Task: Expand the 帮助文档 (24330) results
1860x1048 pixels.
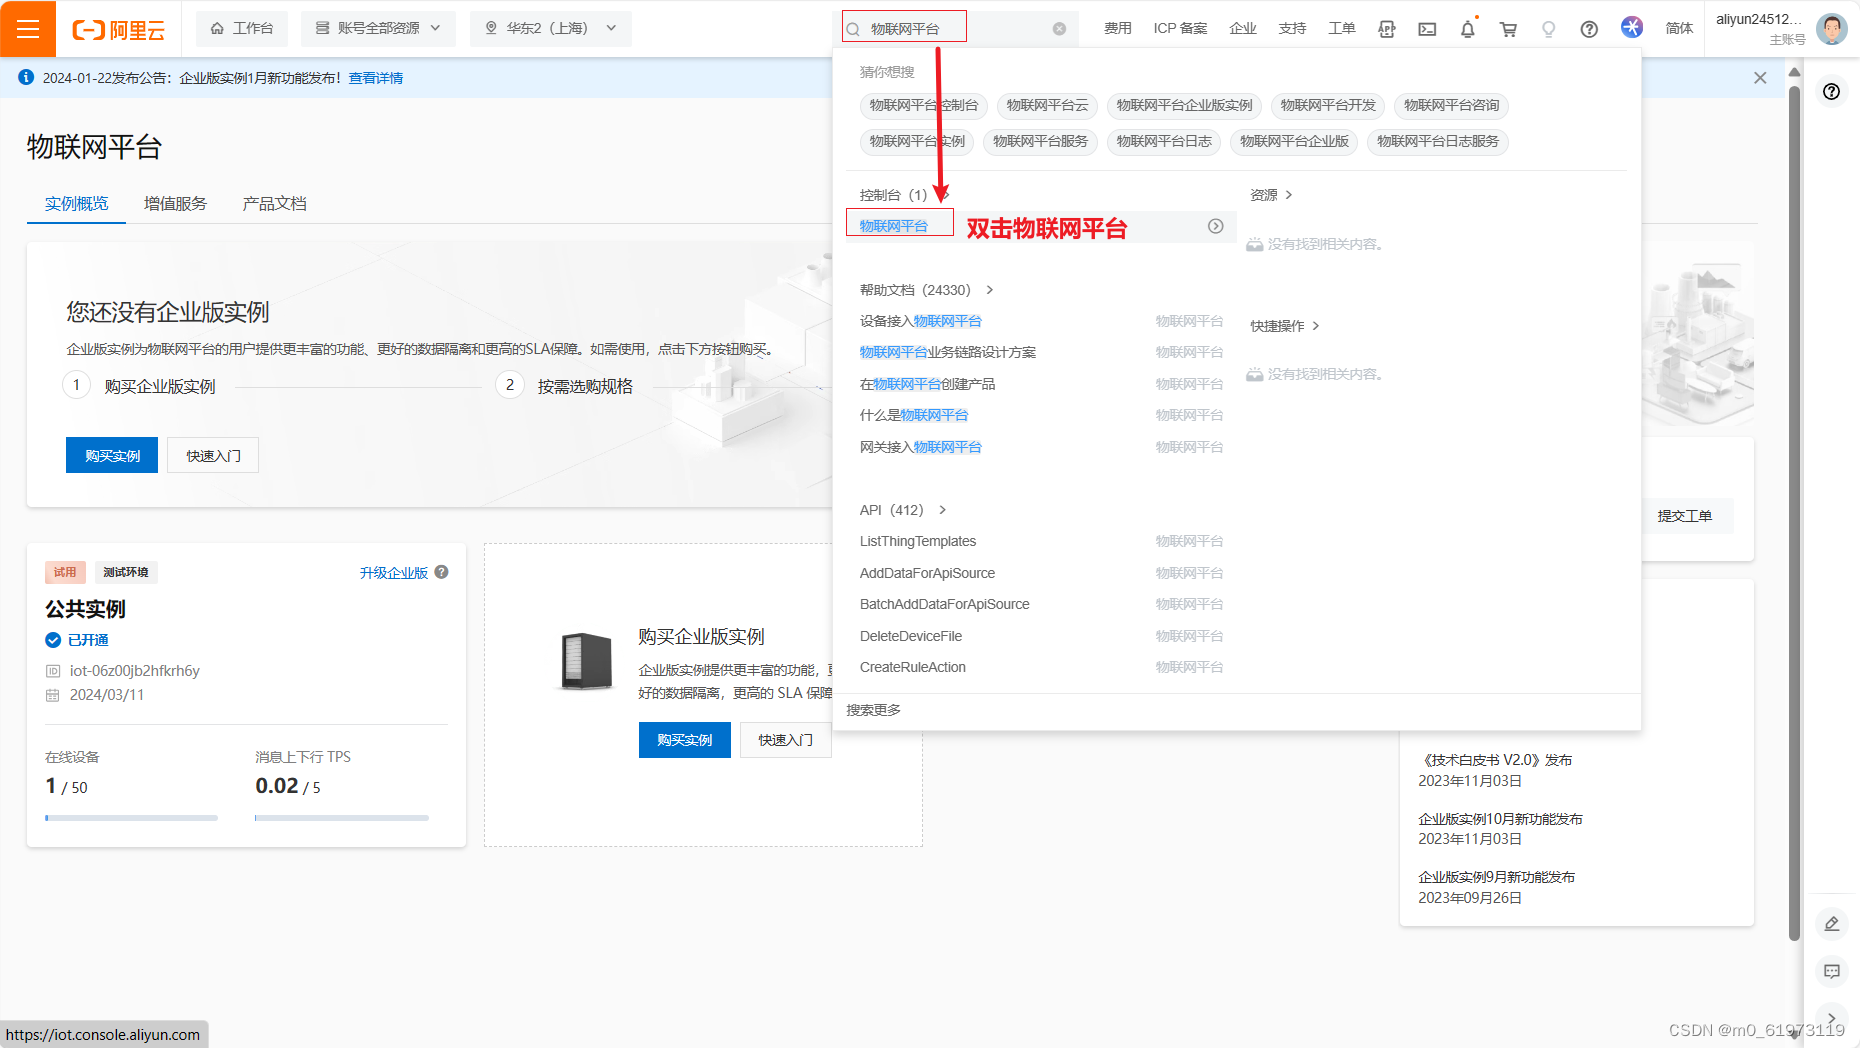Action: tap(989, 290)
